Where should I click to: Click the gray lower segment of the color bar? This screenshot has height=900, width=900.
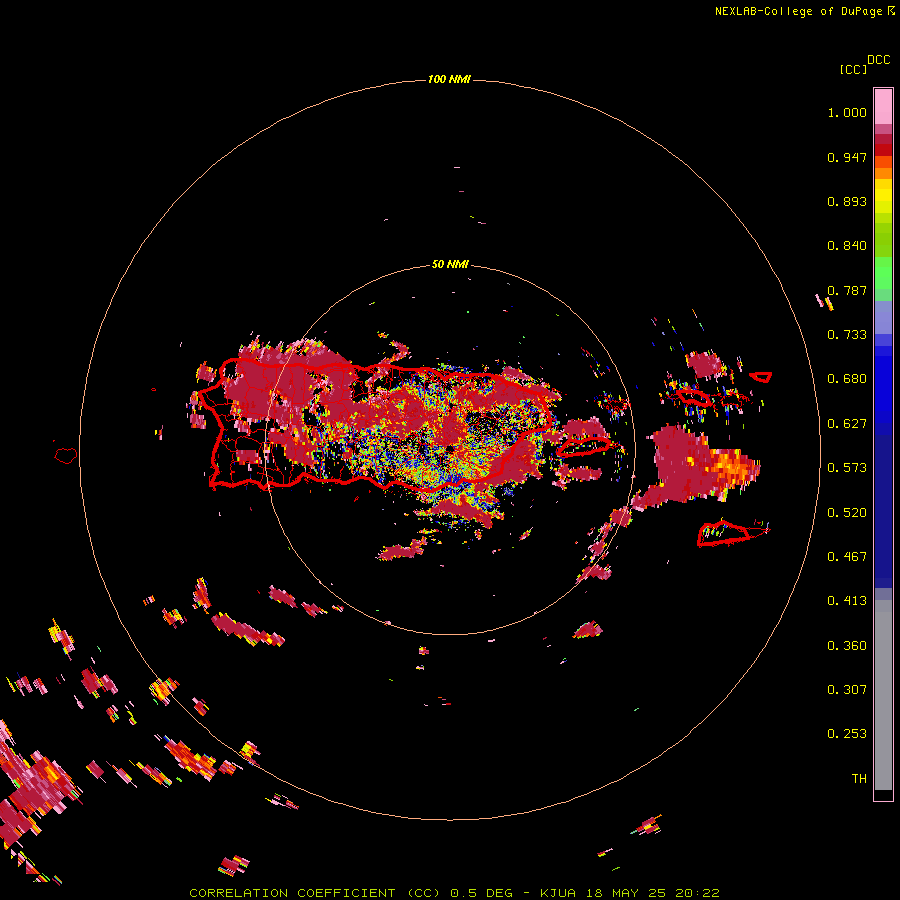[883, 695]
